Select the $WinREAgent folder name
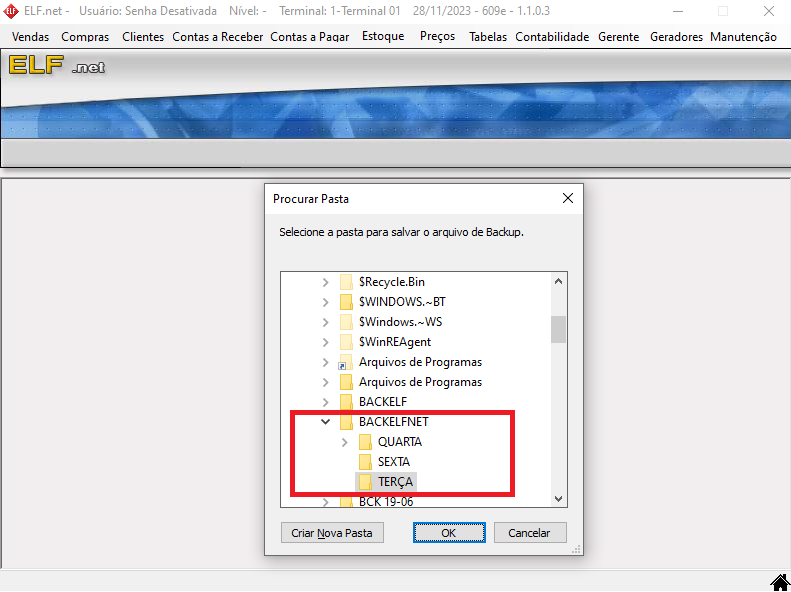Viewport: 791px width, 592px height. [x=395, y=342]
